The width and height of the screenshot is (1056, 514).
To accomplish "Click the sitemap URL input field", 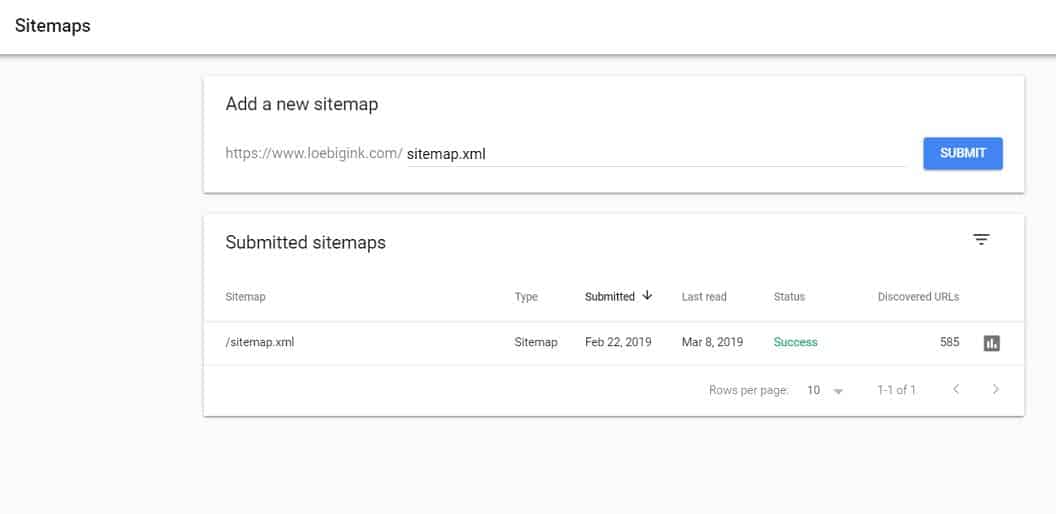I will pos(655,154).
